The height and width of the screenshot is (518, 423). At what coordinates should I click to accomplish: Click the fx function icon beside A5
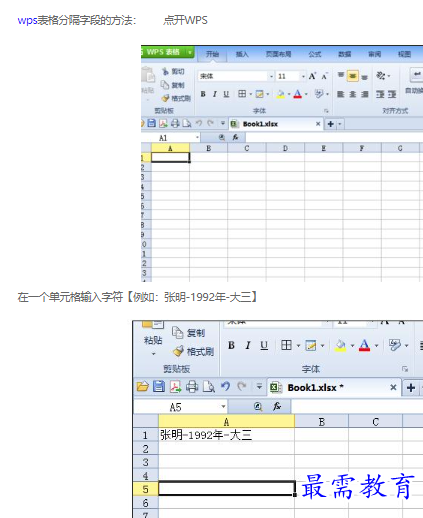click(x=277, y=406)
